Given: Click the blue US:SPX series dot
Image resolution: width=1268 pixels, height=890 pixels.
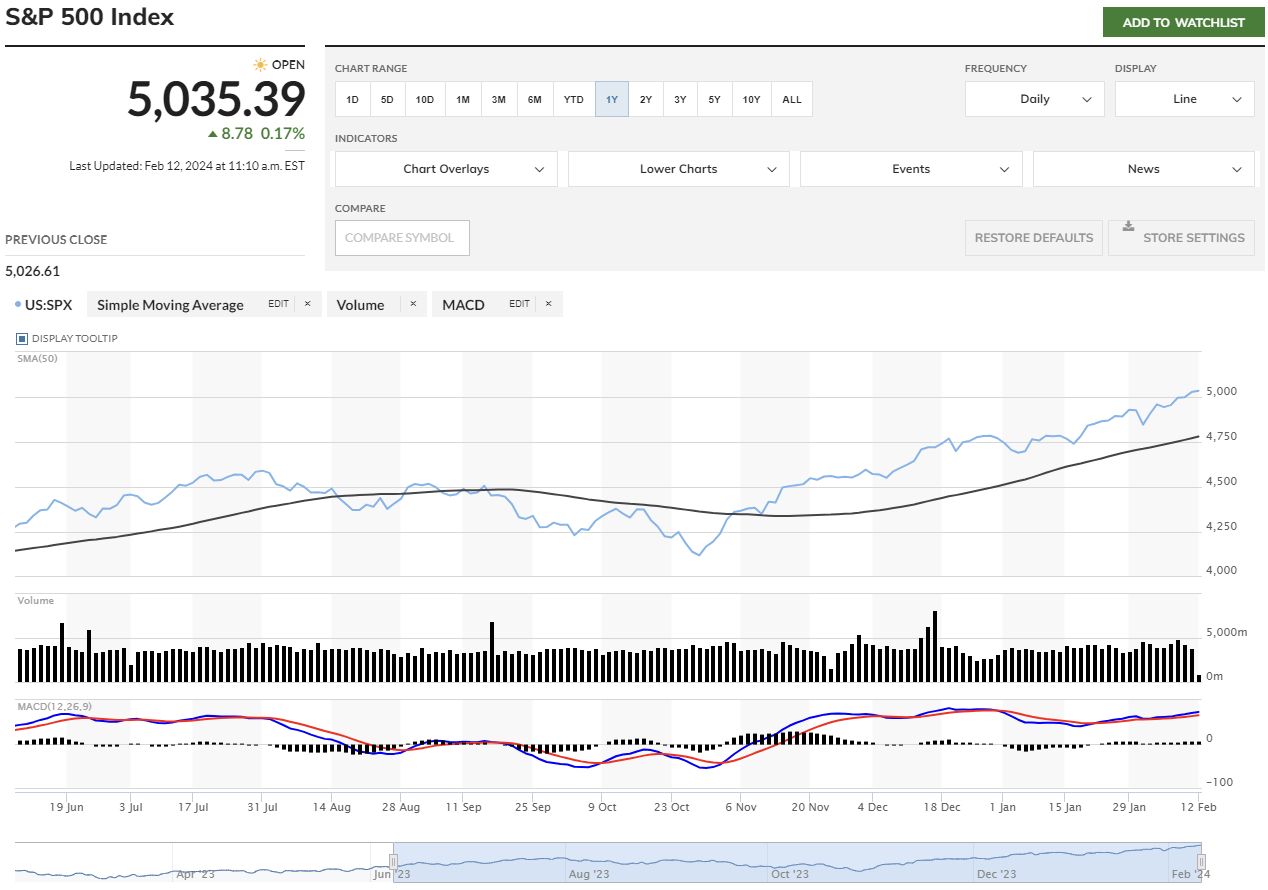Looking at the screenshot, I should [18, 304].
